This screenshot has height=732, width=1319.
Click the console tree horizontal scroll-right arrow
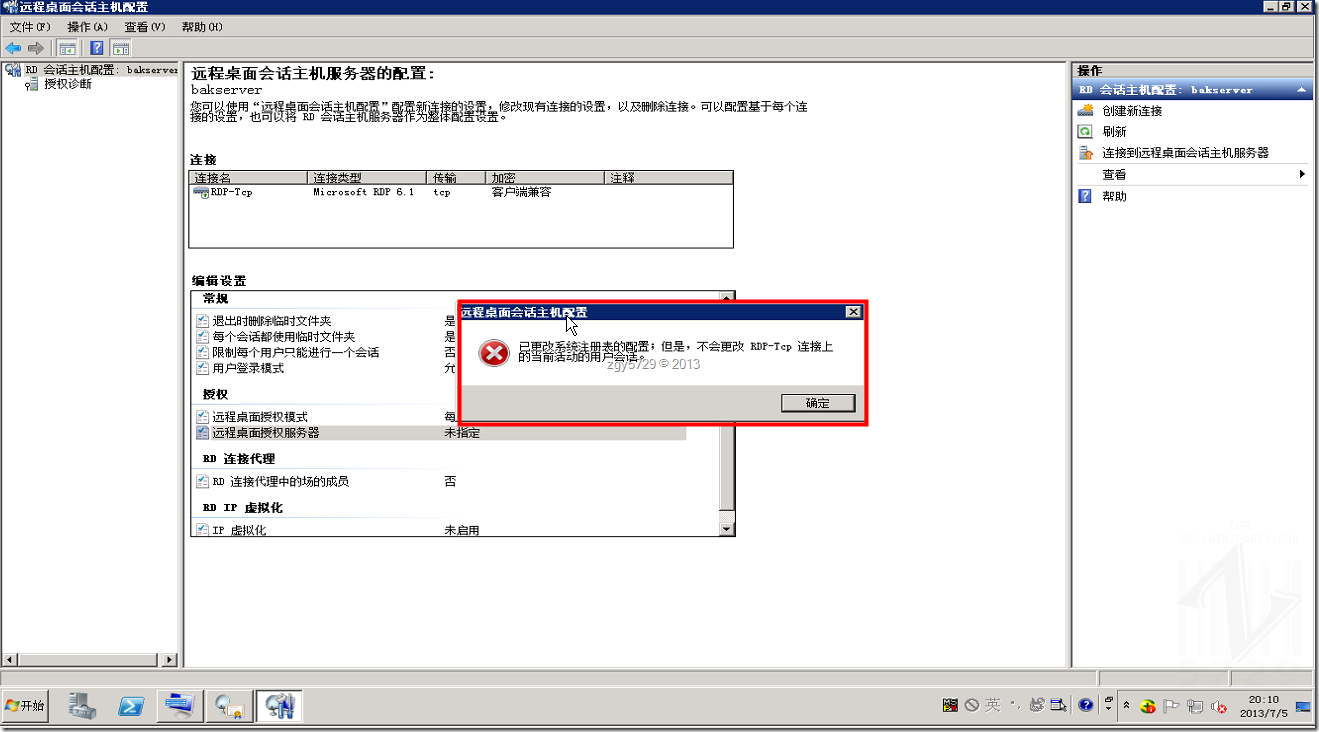pos(170,660)
